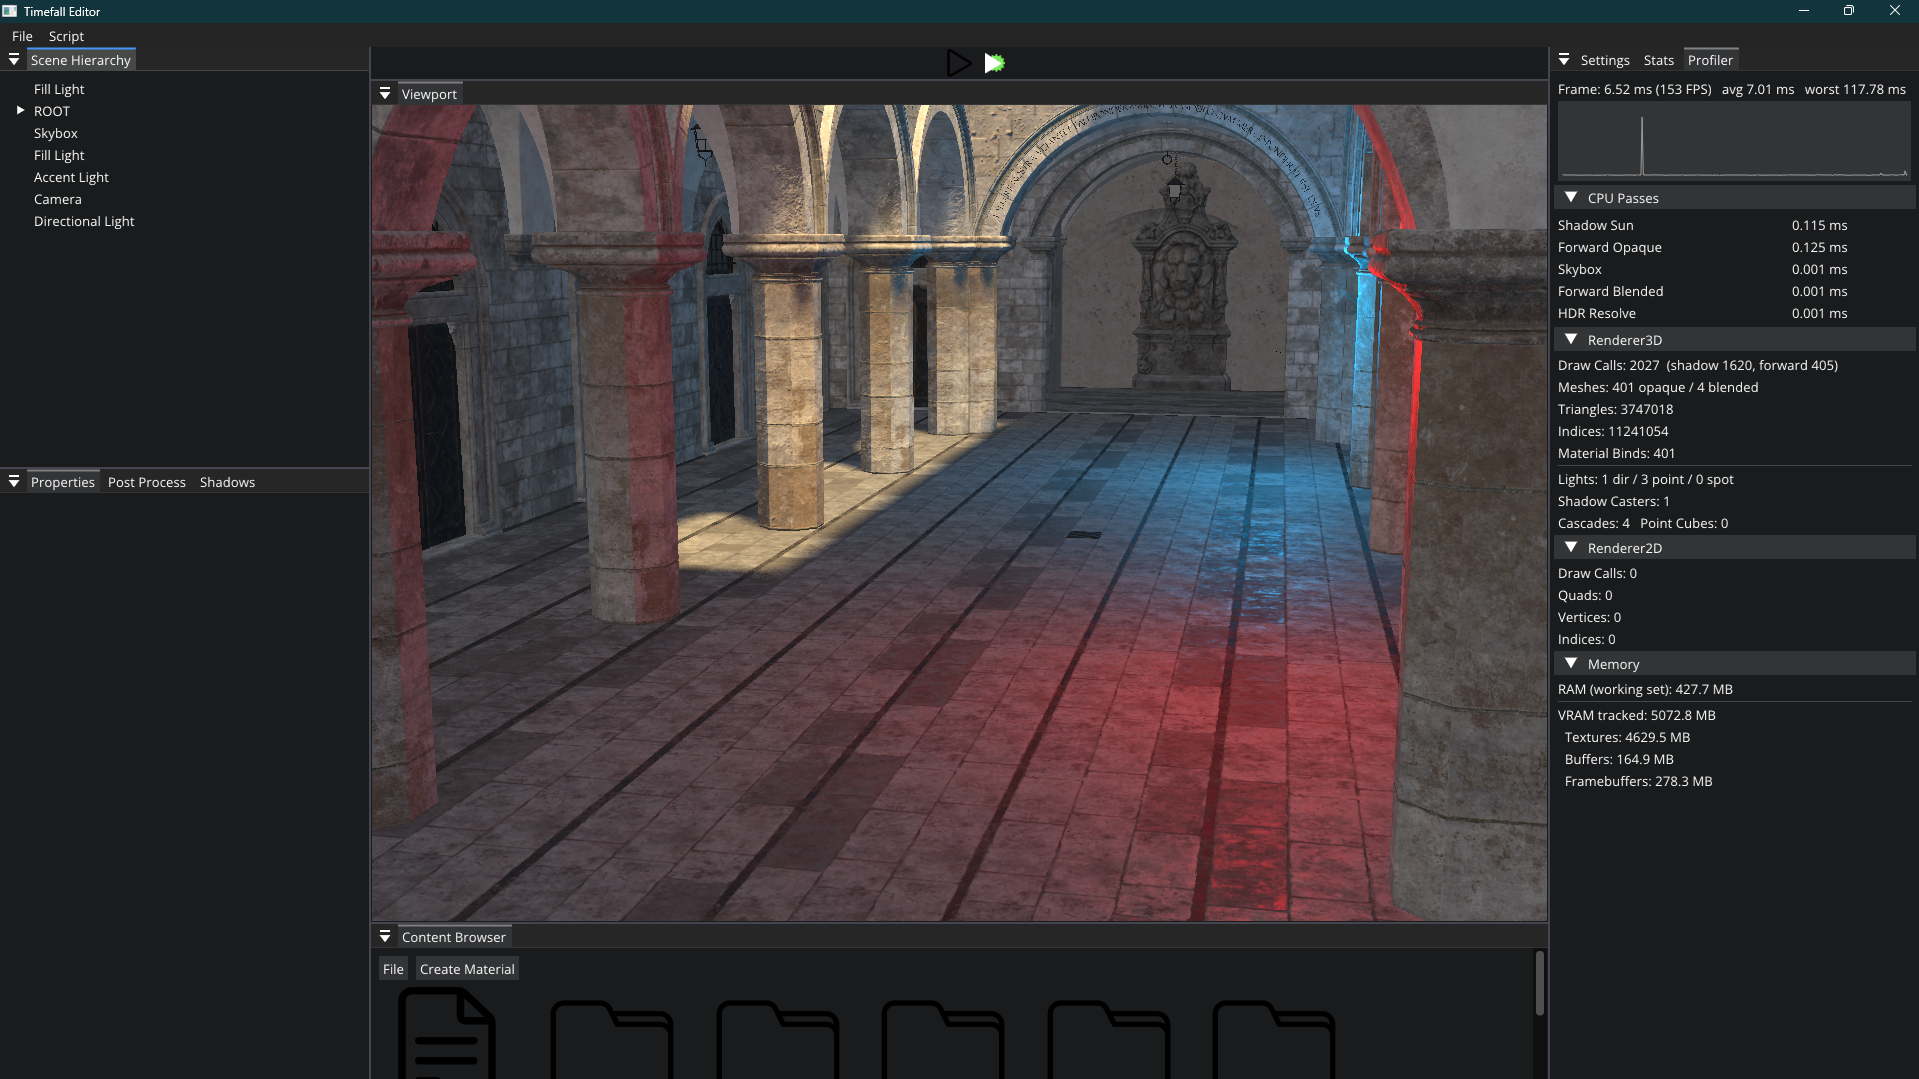Collapse the CPU Passes section
The image size is (1919, 1079).
pyautogui.click(x=1571, y=198)
